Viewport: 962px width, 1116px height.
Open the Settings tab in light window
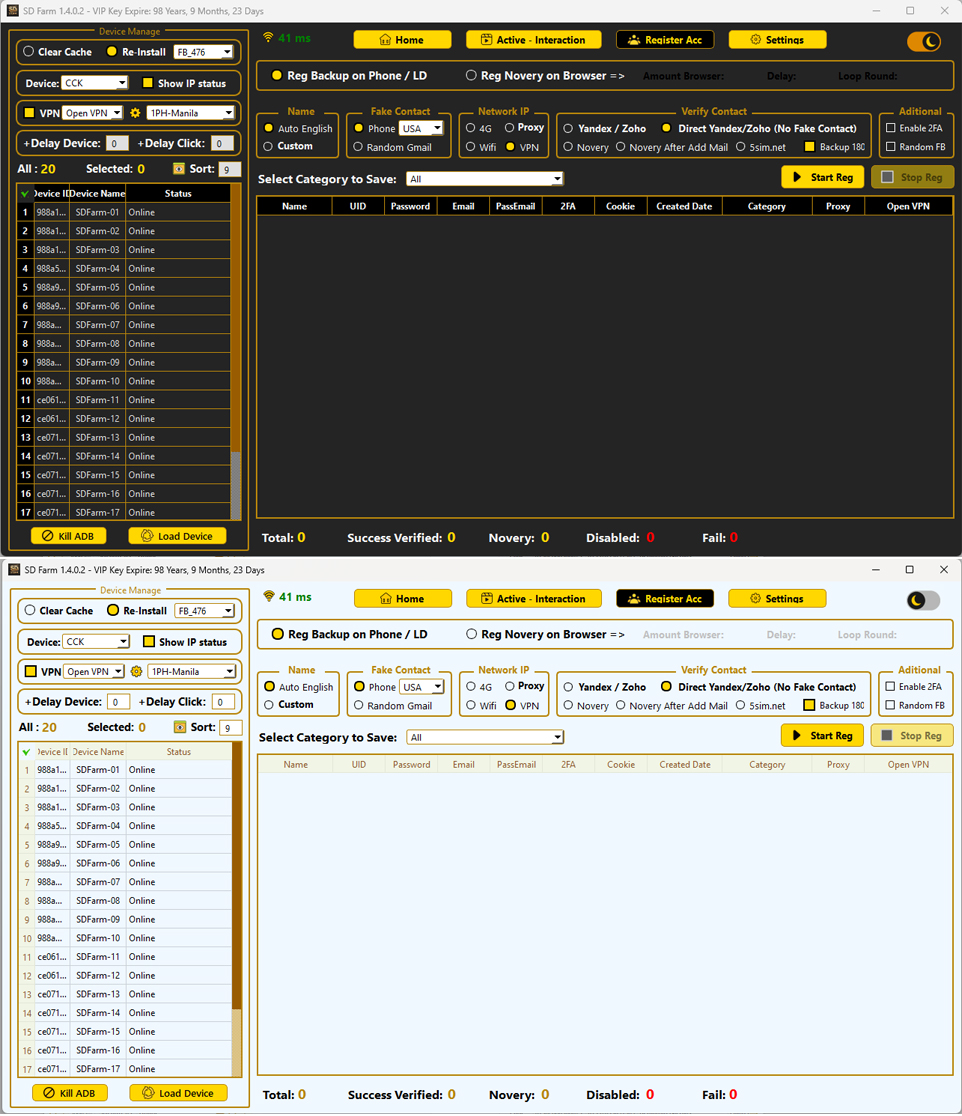coord(777,599)
